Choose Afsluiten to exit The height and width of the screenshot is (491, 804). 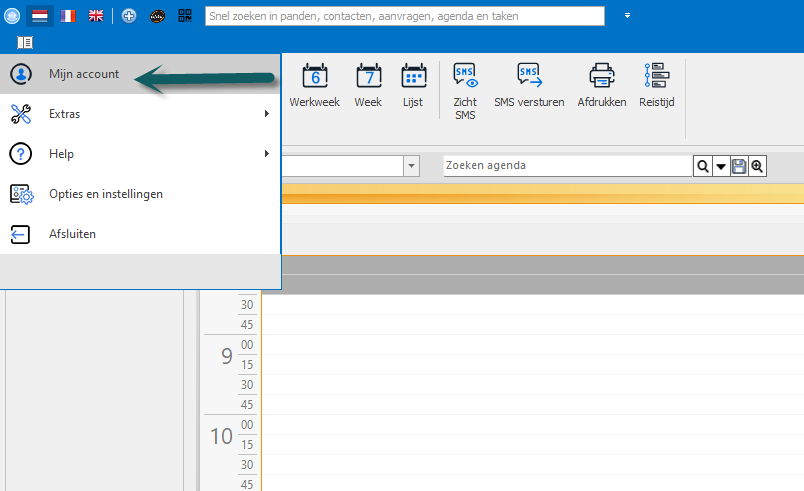coord(140,234)
